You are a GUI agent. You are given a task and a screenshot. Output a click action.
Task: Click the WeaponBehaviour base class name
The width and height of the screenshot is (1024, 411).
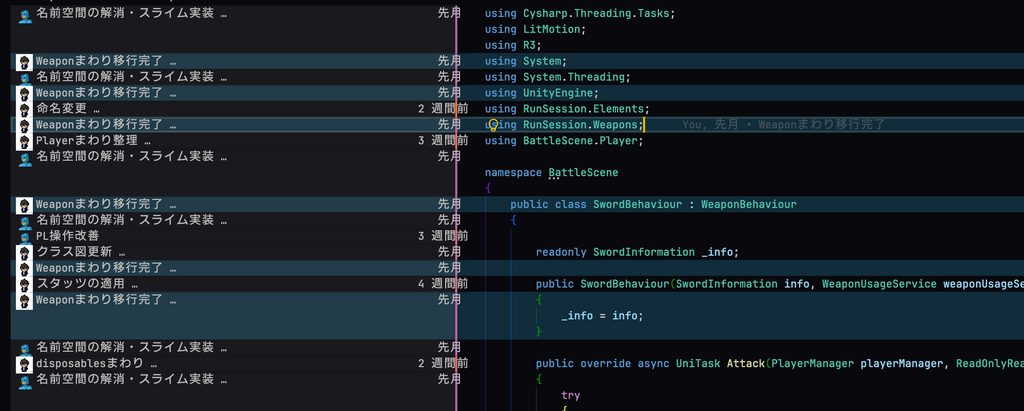click(x=748, y=204)
